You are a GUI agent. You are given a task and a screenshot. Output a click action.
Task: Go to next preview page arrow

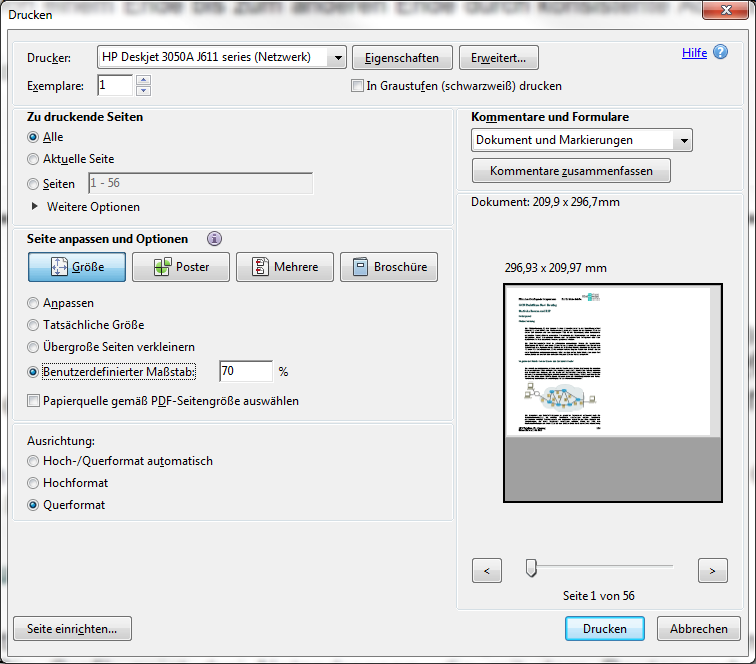pyautogui.click(x=711, y=570)
